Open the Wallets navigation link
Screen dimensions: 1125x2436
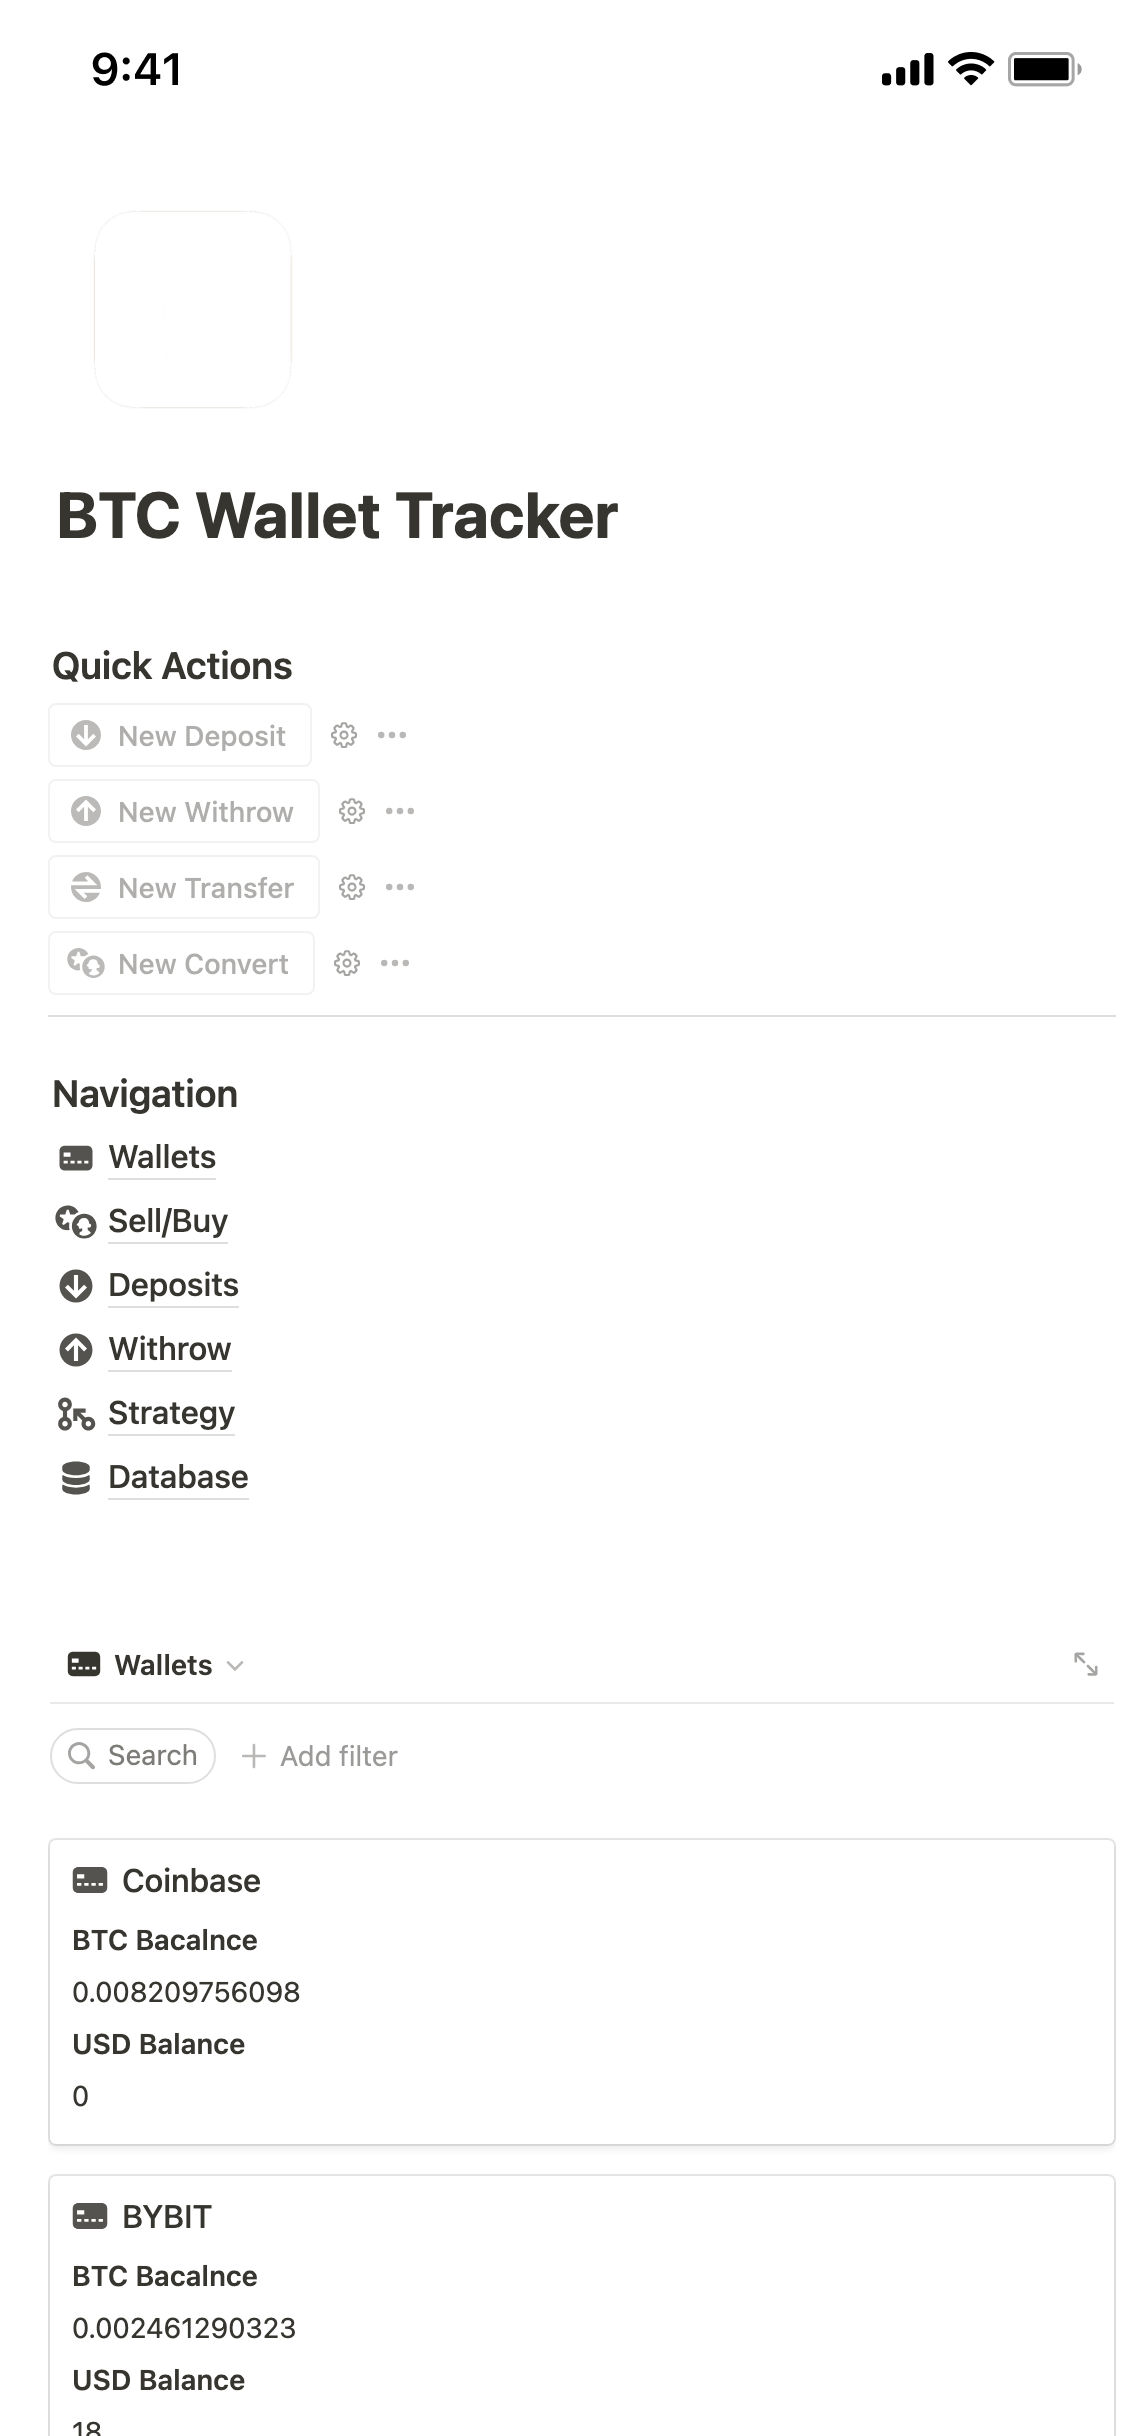coord(162,1157)
